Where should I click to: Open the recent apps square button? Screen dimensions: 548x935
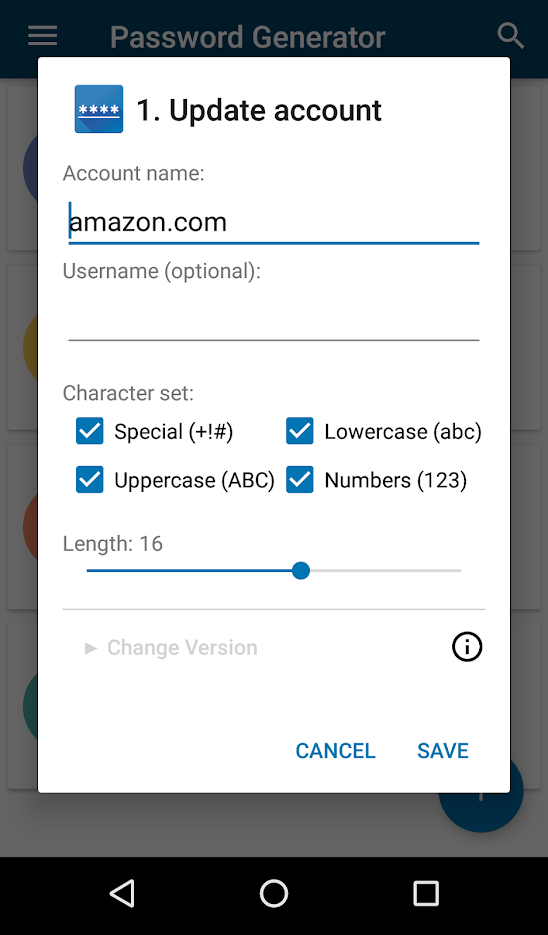click(x=426, y=894)
